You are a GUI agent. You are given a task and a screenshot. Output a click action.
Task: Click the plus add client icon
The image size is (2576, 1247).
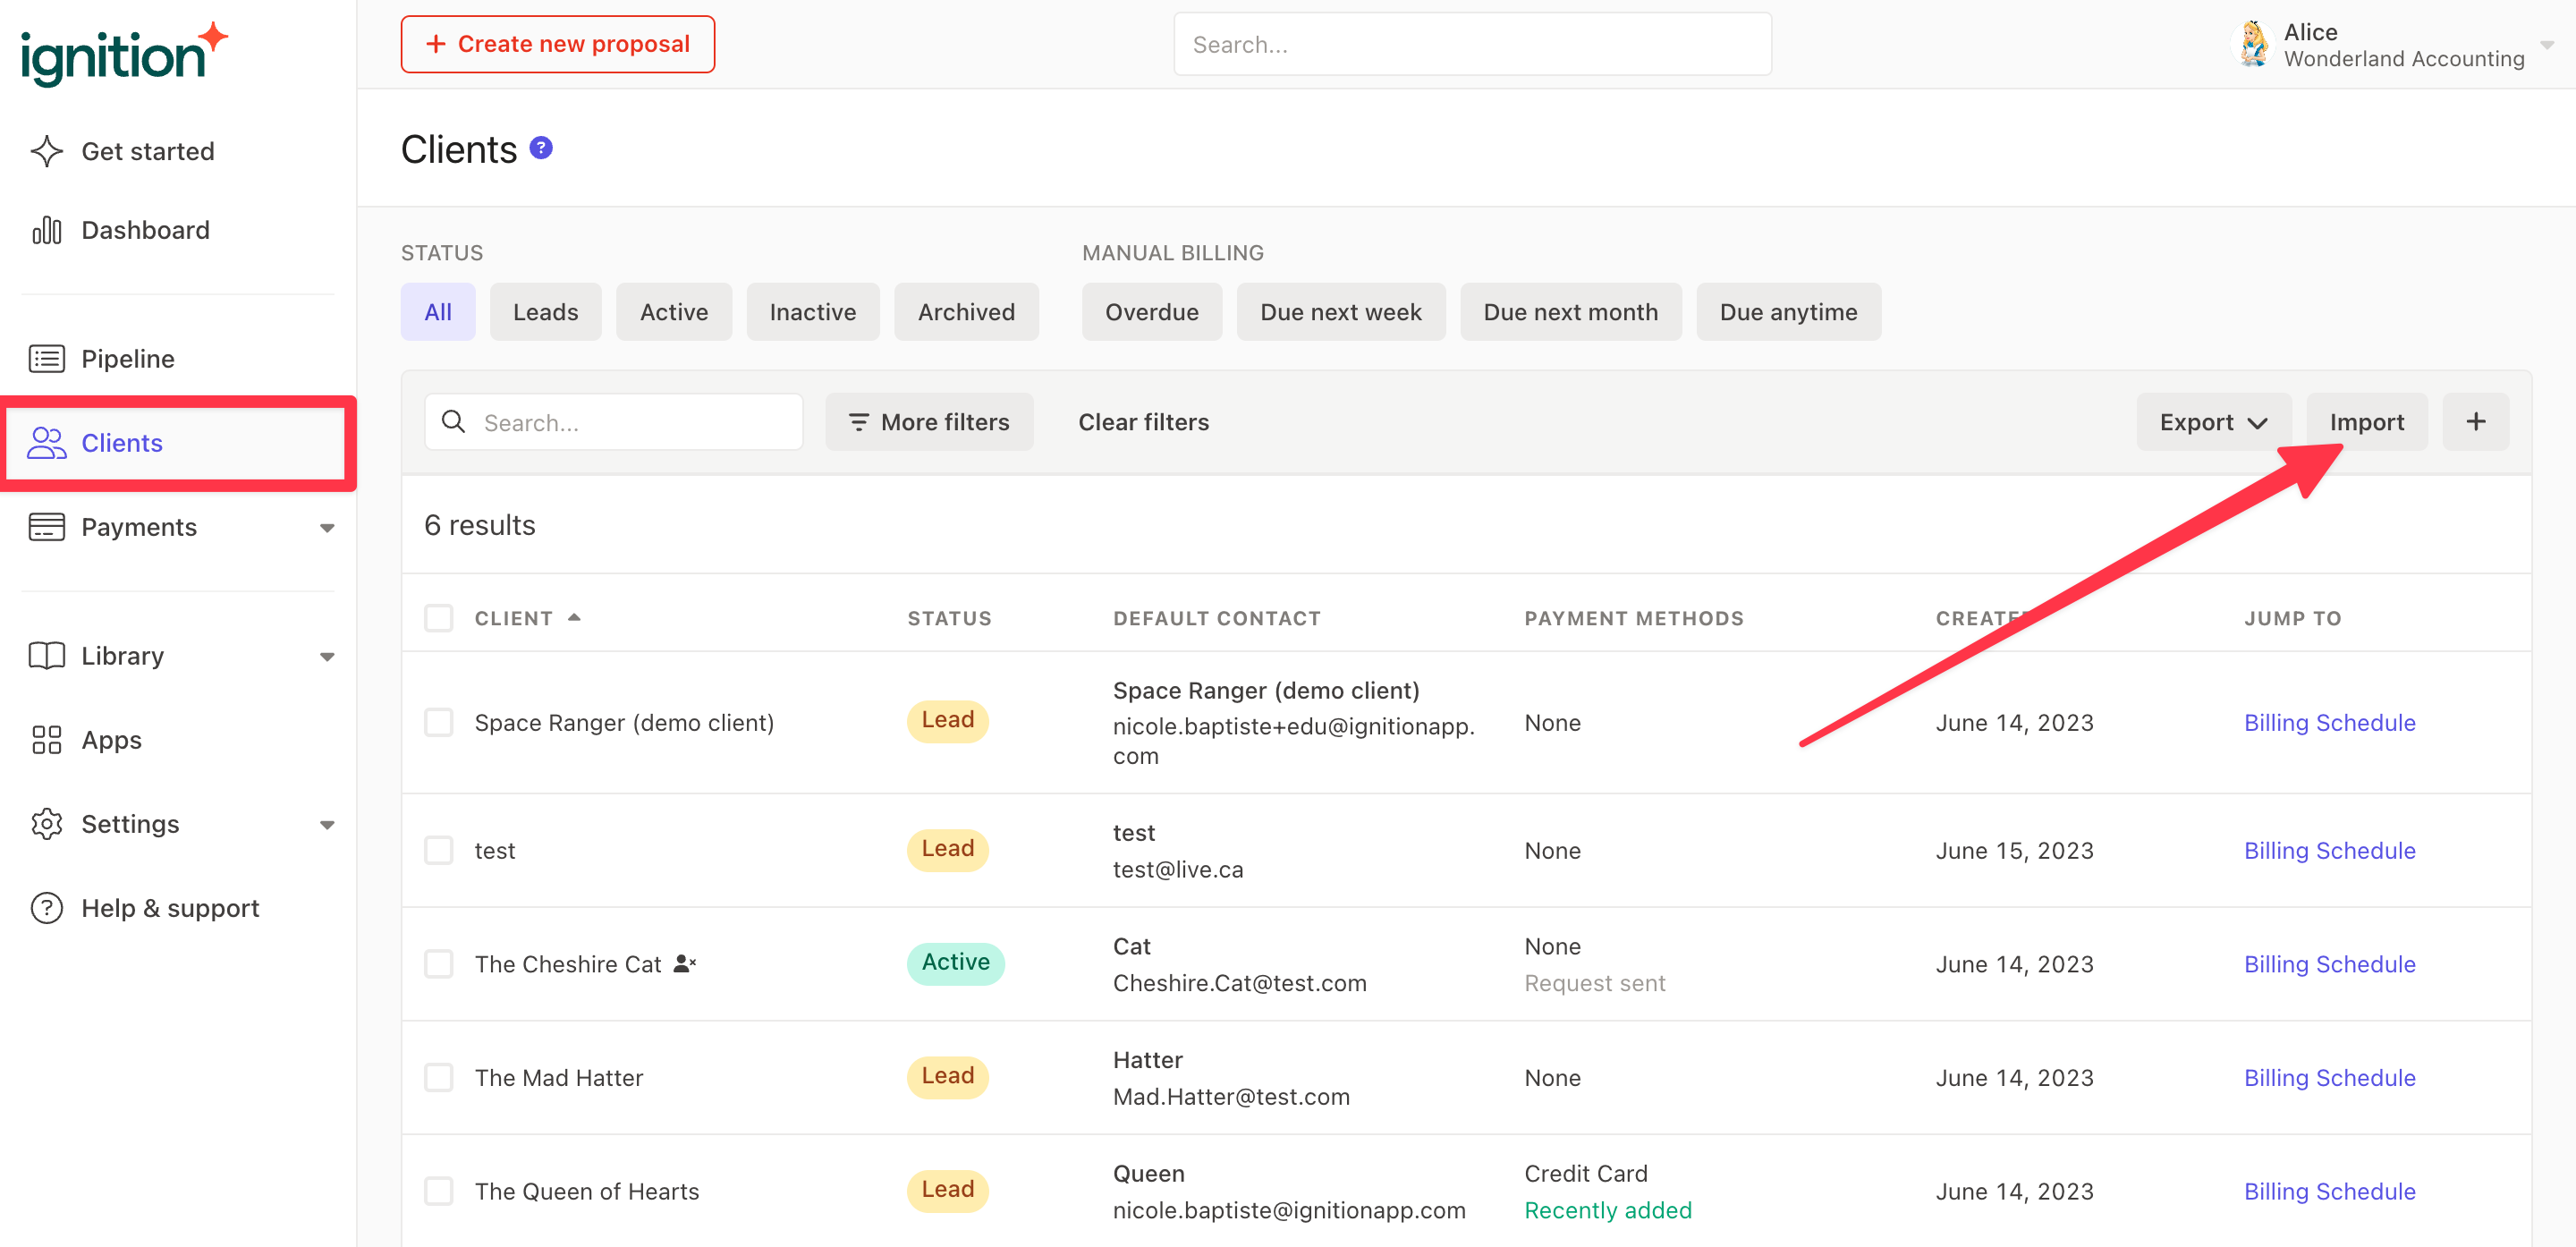pos(2475,422)
